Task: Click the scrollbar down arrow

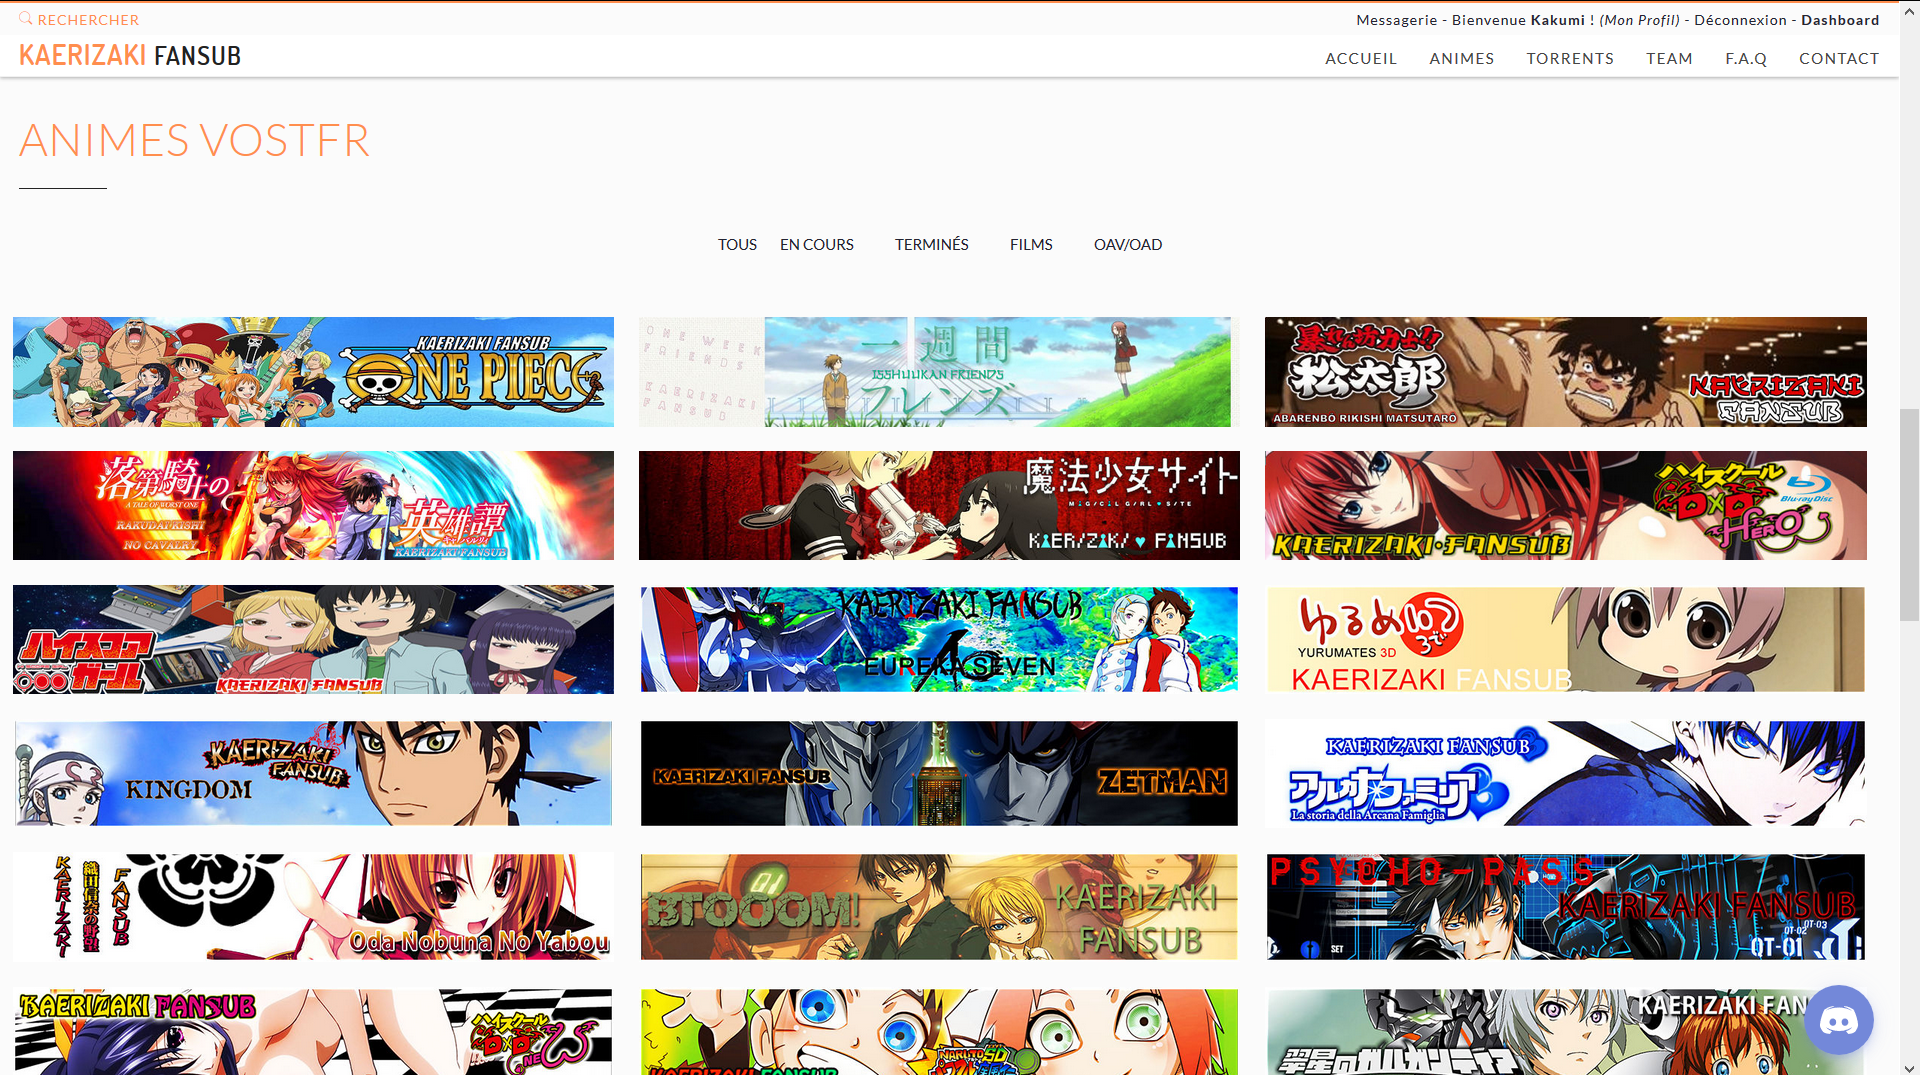Action: pyautogui.click(x=1909, y=1066)
